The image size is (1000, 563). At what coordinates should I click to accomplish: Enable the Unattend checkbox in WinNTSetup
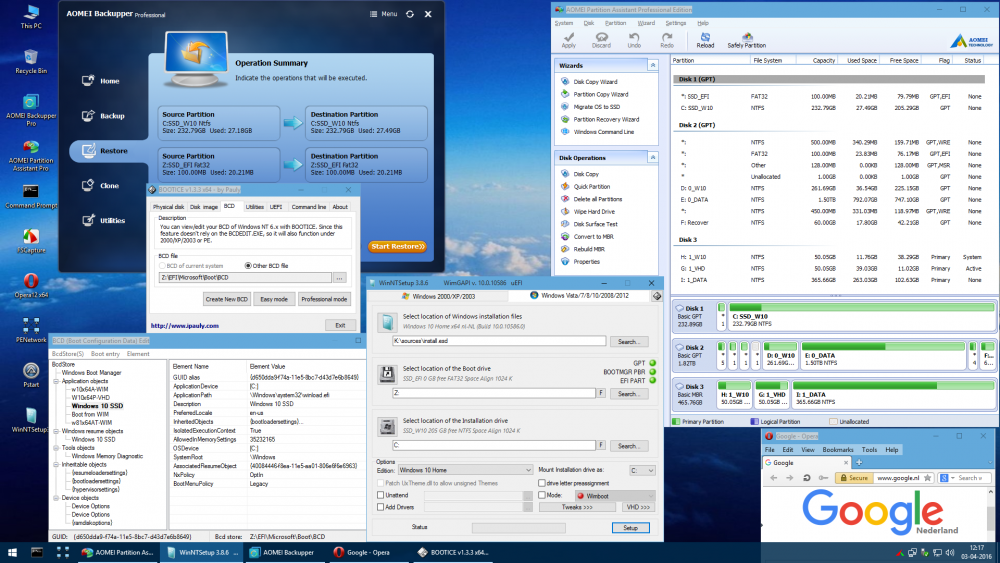381,495
